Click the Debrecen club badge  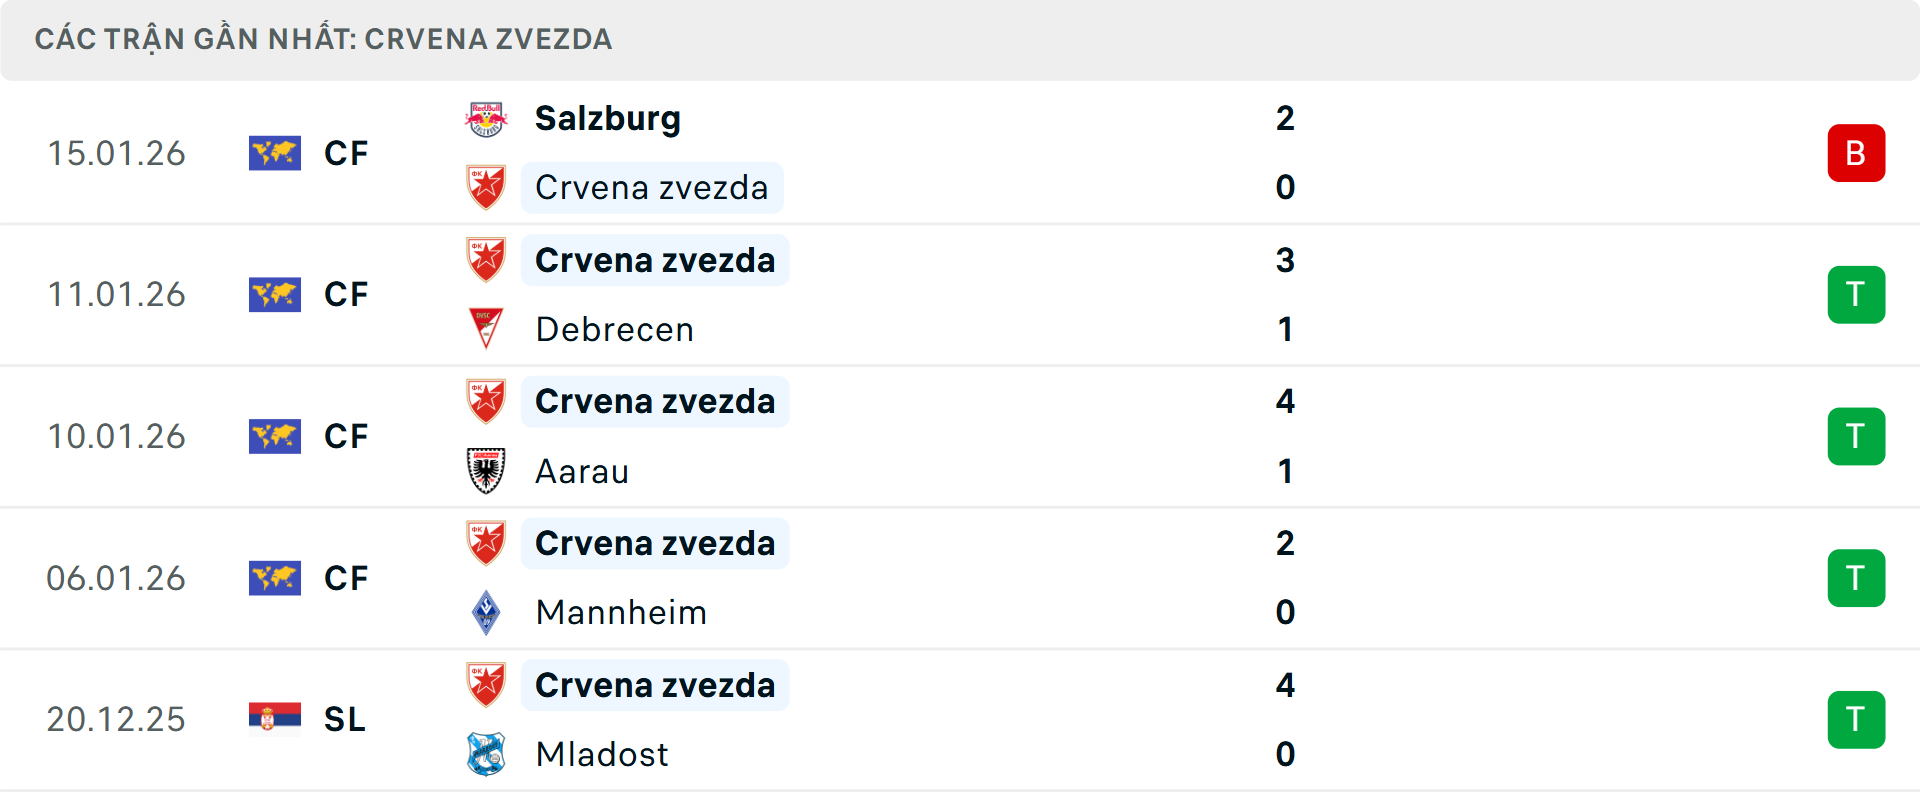487,328
